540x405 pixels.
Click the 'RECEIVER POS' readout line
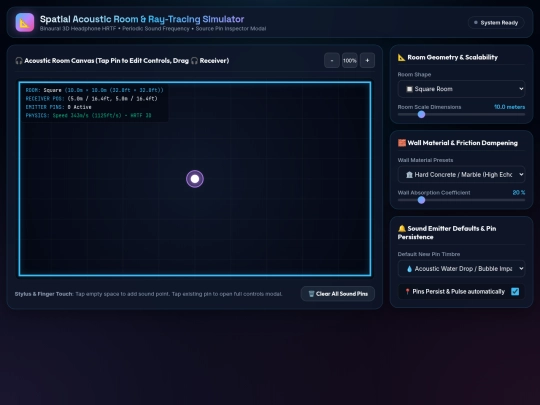91,98
